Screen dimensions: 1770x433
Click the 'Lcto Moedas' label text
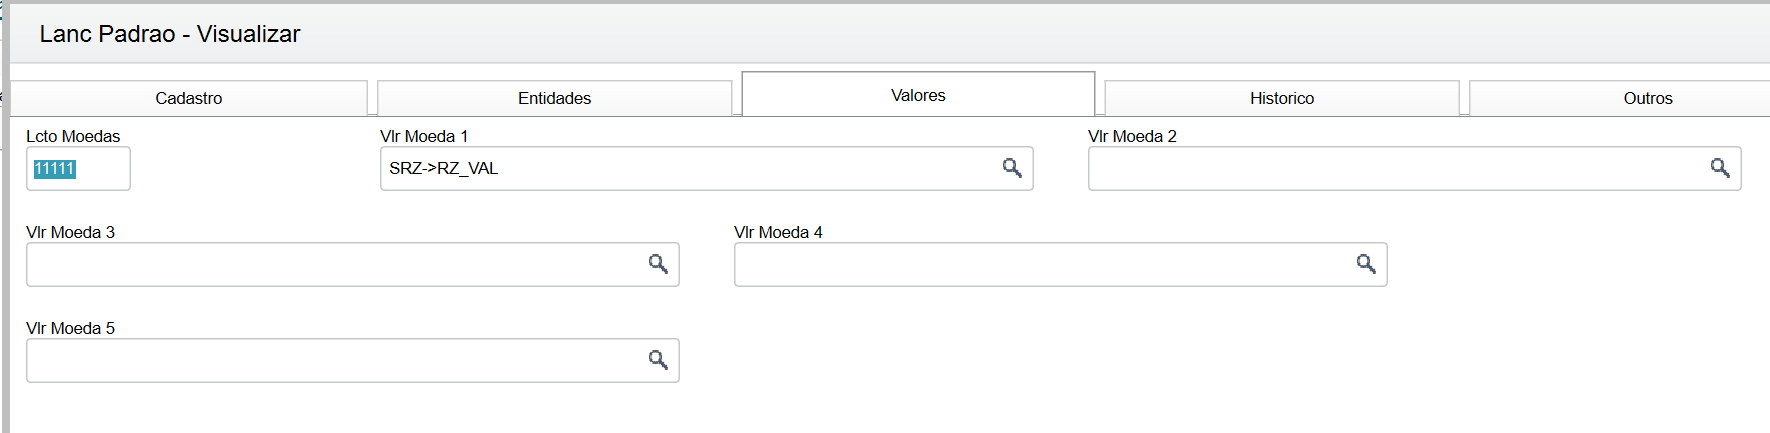(x=73, y=136)
